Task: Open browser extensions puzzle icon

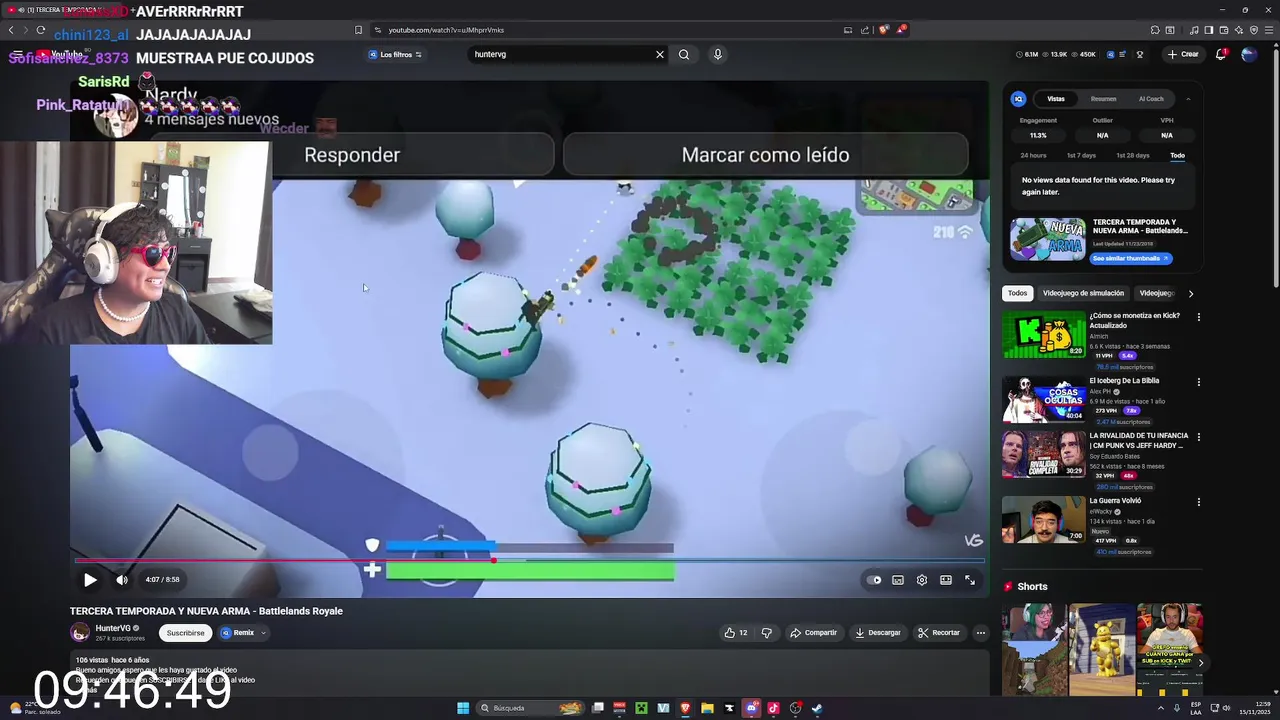Action: click(1155, 30)
